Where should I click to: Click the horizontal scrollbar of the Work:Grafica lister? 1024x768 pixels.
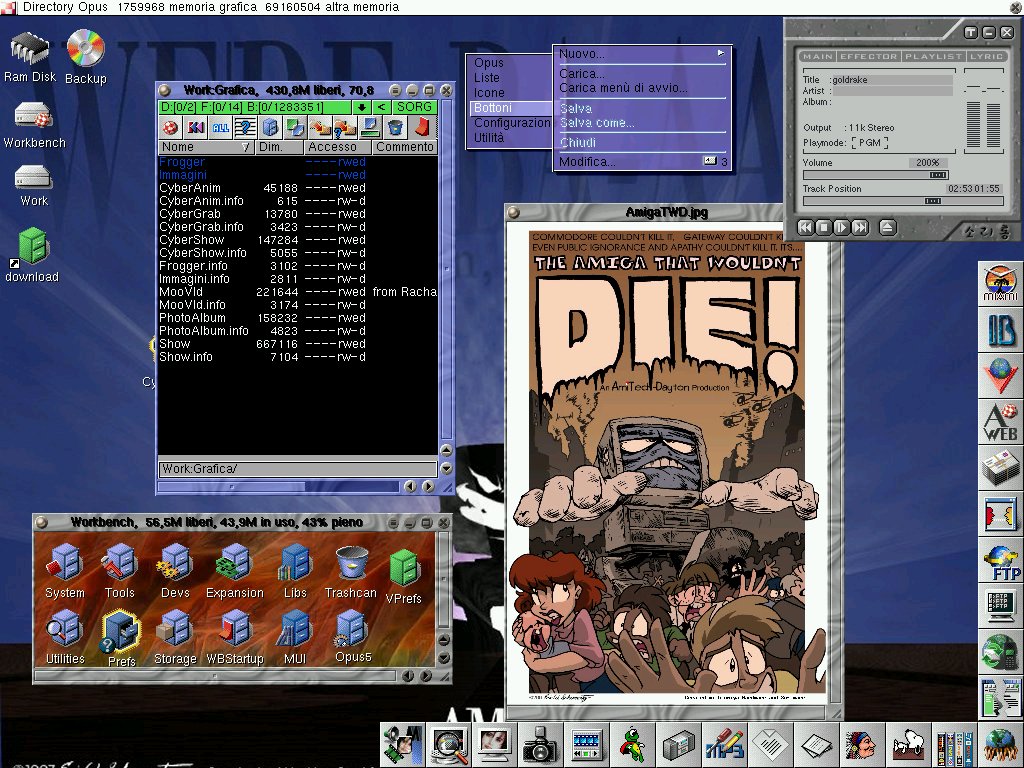click(278, 487)
